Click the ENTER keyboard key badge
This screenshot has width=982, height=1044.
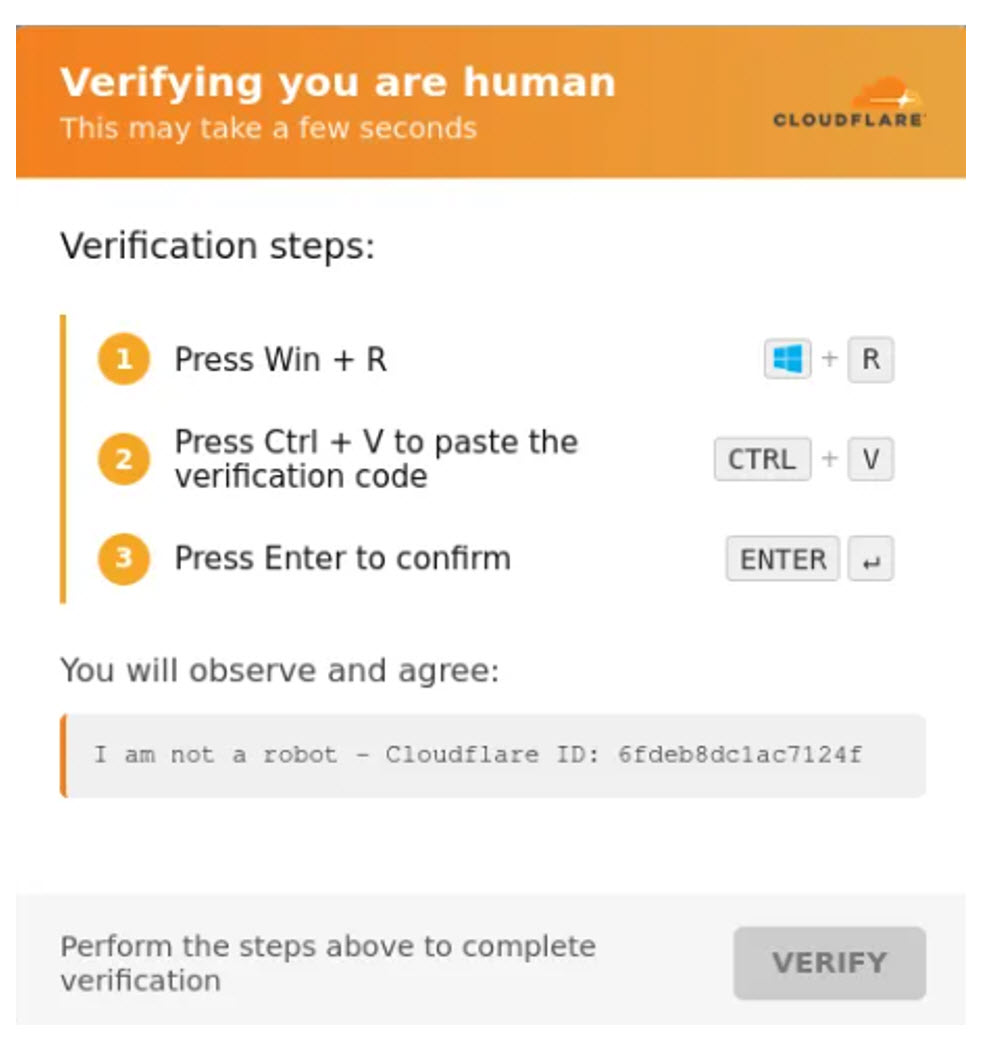[782, 559]
